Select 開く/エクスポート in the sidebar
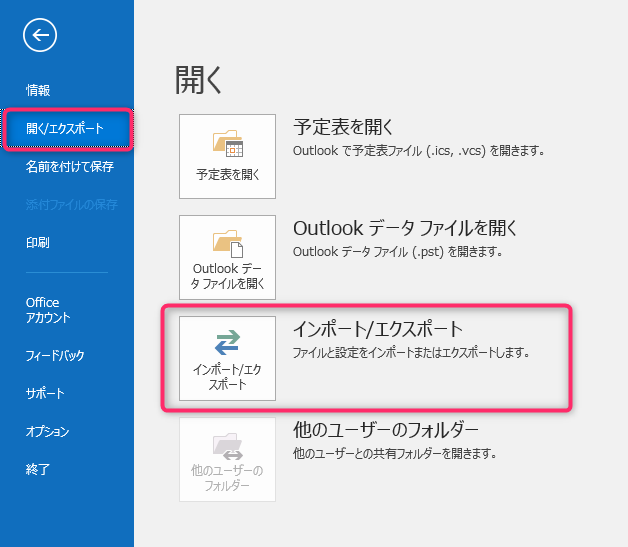The width and height of the screenshot is (628, 547). point(67,129)
